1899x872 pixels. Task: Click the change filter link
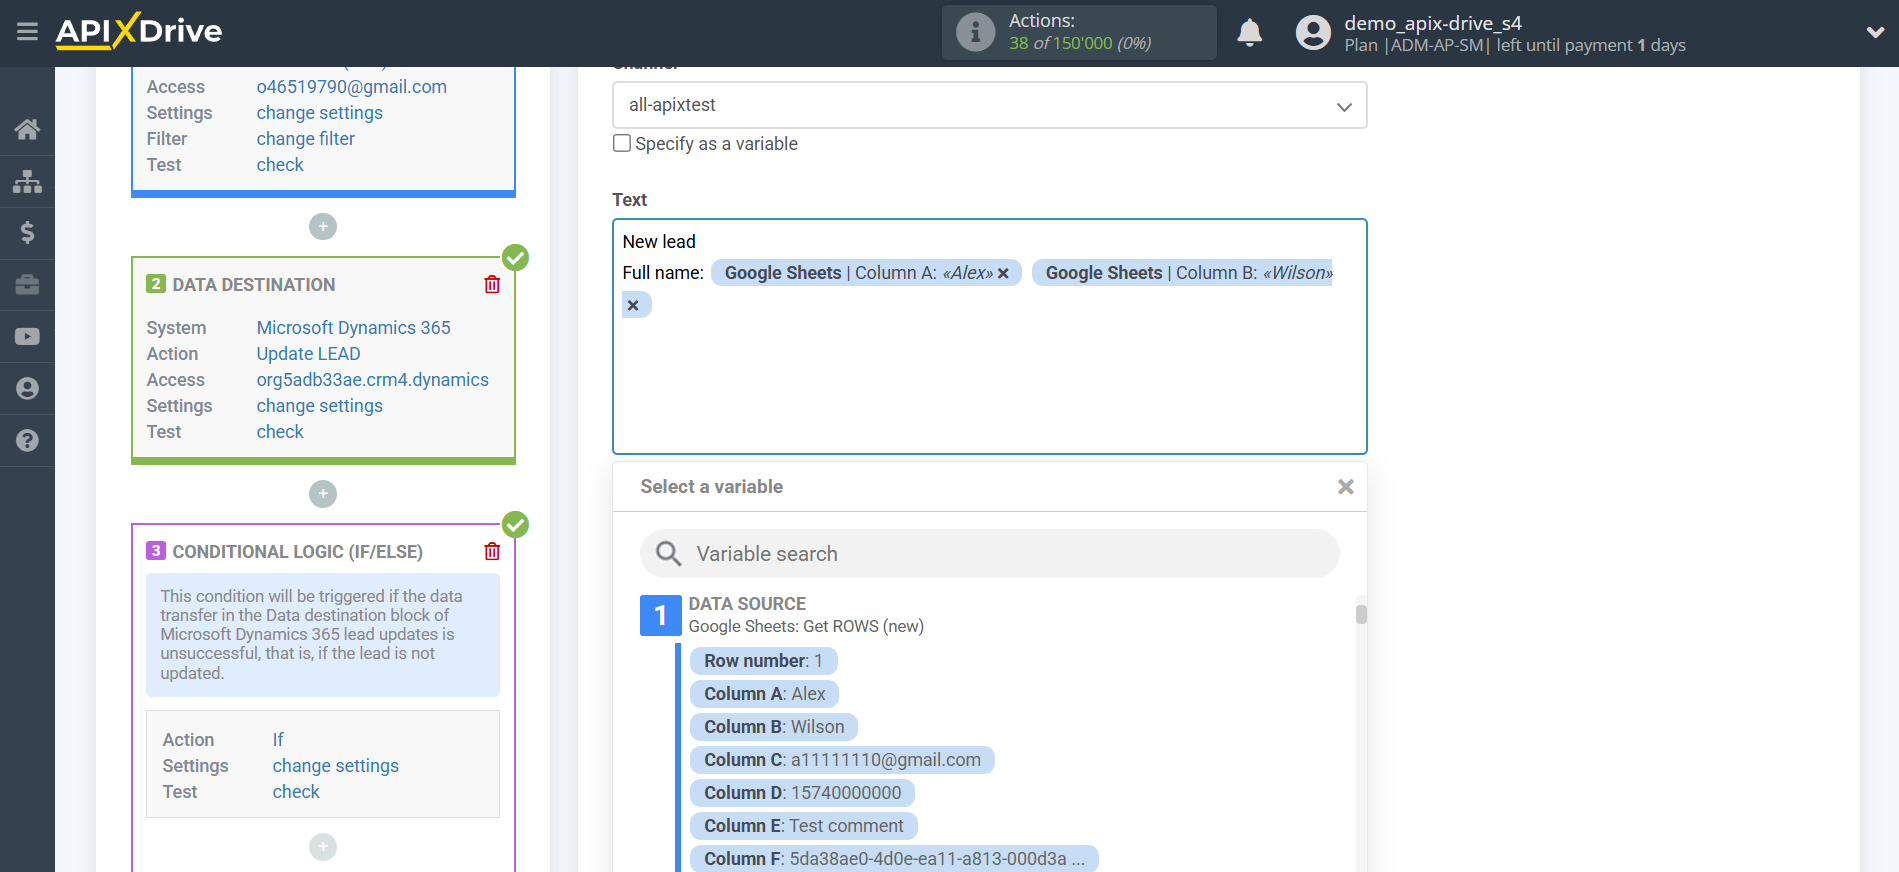tap(305, 139)
